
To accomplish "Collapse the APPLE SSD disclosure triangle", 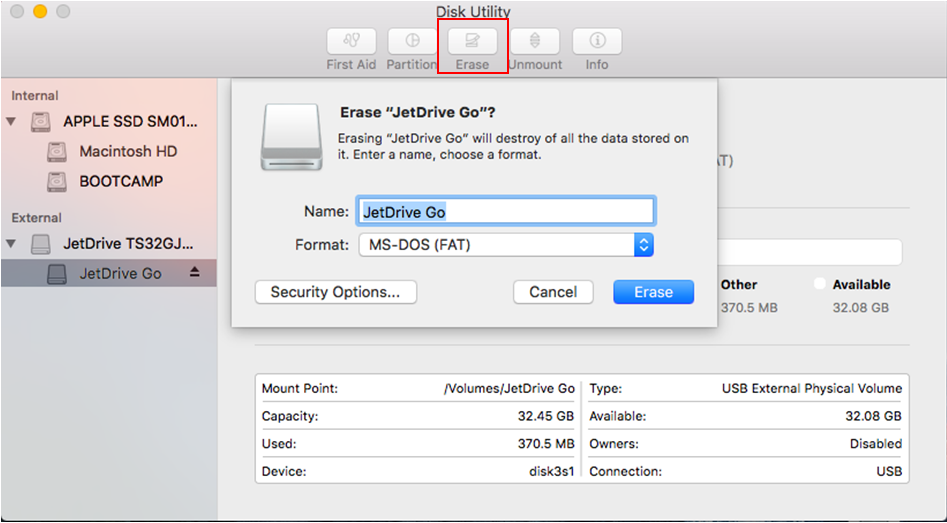I will (x=11, y=121).
